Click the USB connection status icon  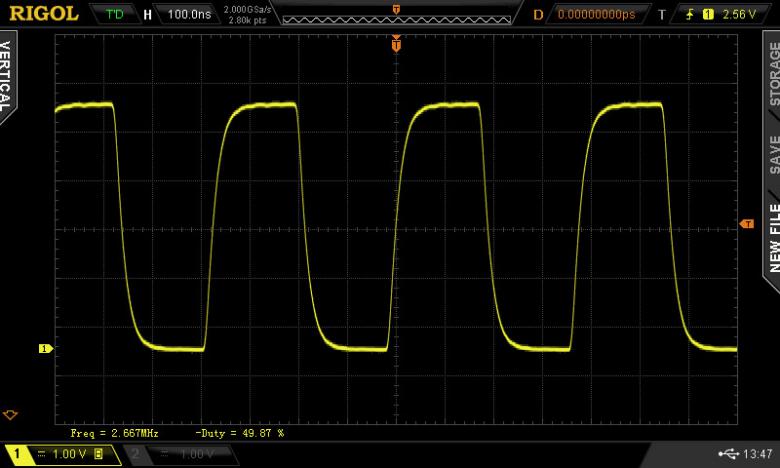(x=727, y=454)
